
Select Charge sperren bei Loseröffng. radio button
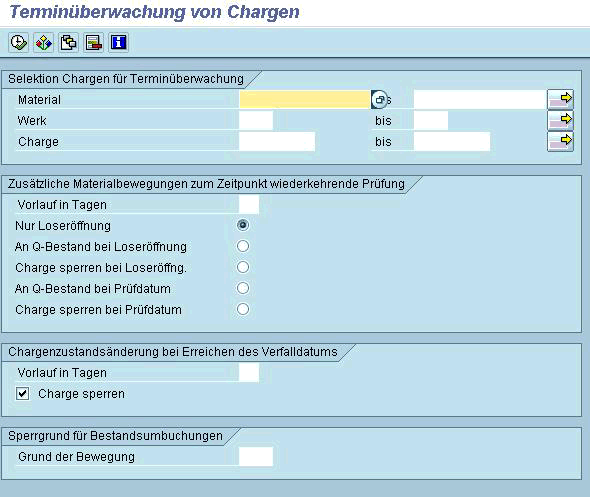click(x=243, y=267)
